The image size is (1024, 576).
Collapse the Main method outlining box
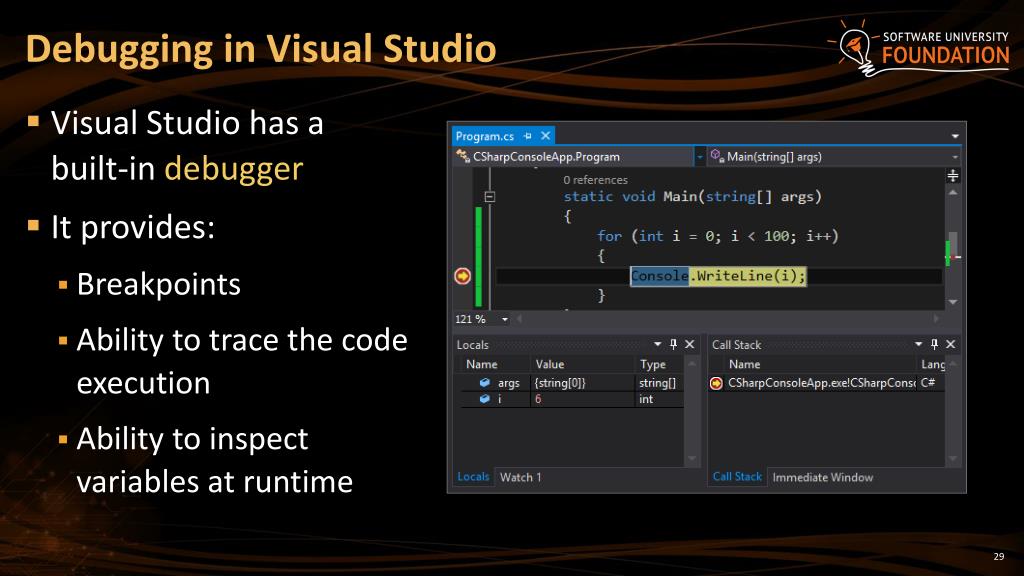[x=489, y=197]
